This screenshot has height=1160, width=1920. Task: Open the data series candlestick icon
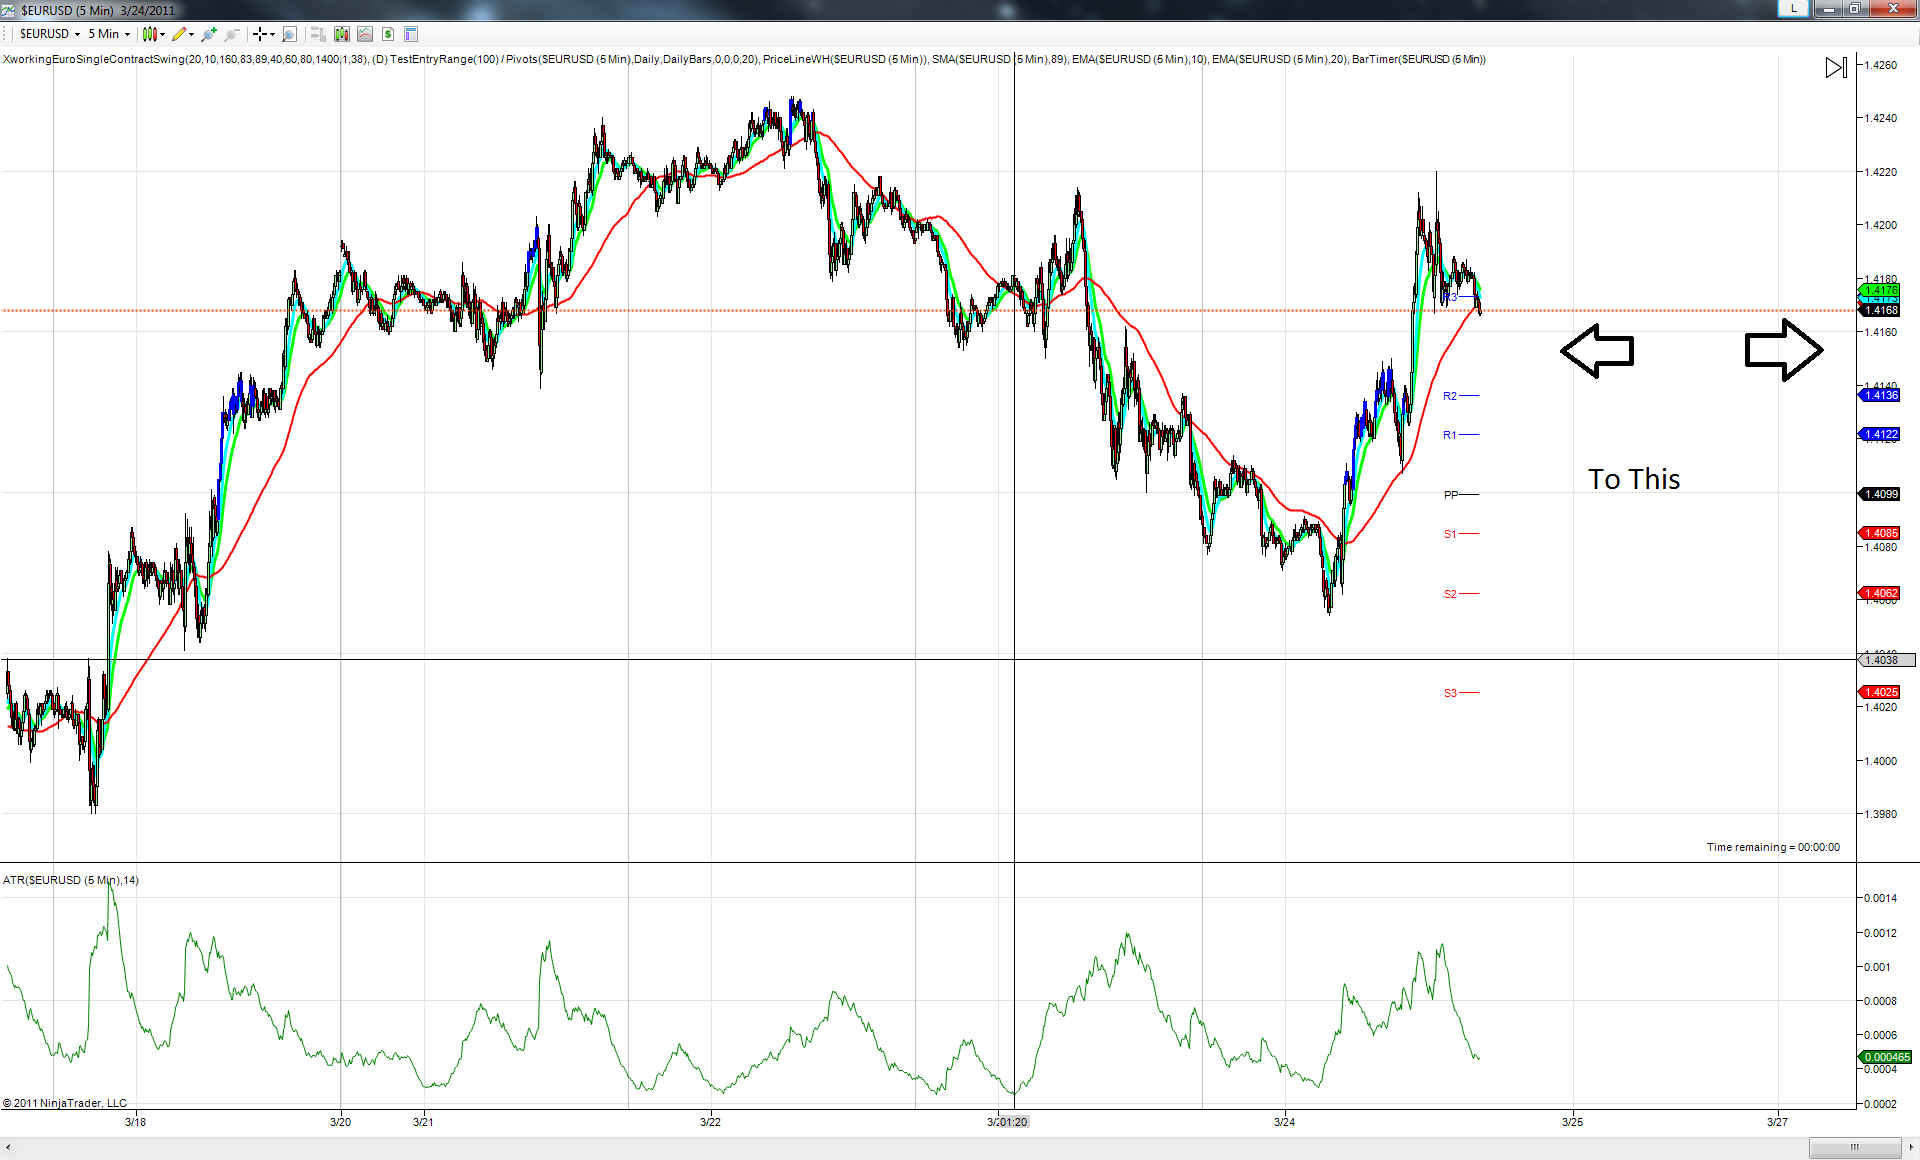(x=342, y=34)
